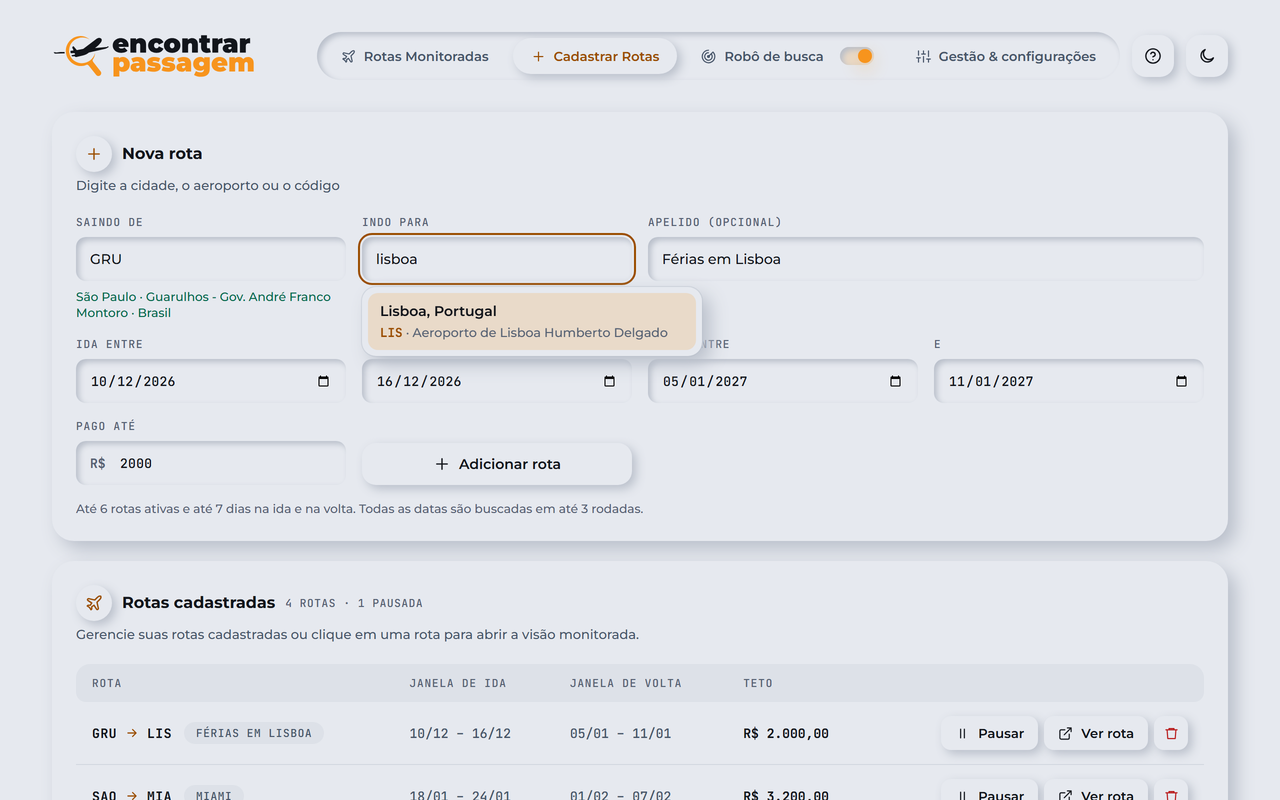Open calendar picker for 10/12/2026 date
Image resolution: width=1280 pixels, height=800 pixels.
pos(323,381)
